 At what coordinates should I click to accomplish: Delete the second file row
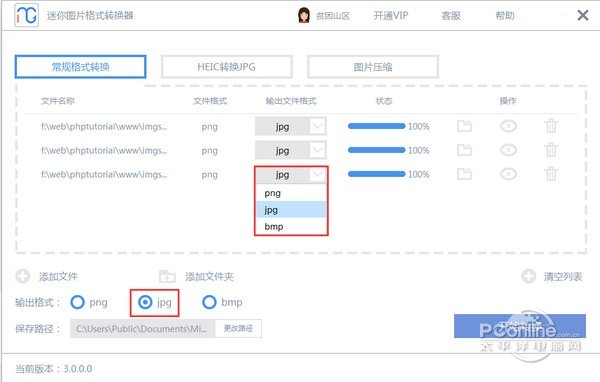(551, 150)
